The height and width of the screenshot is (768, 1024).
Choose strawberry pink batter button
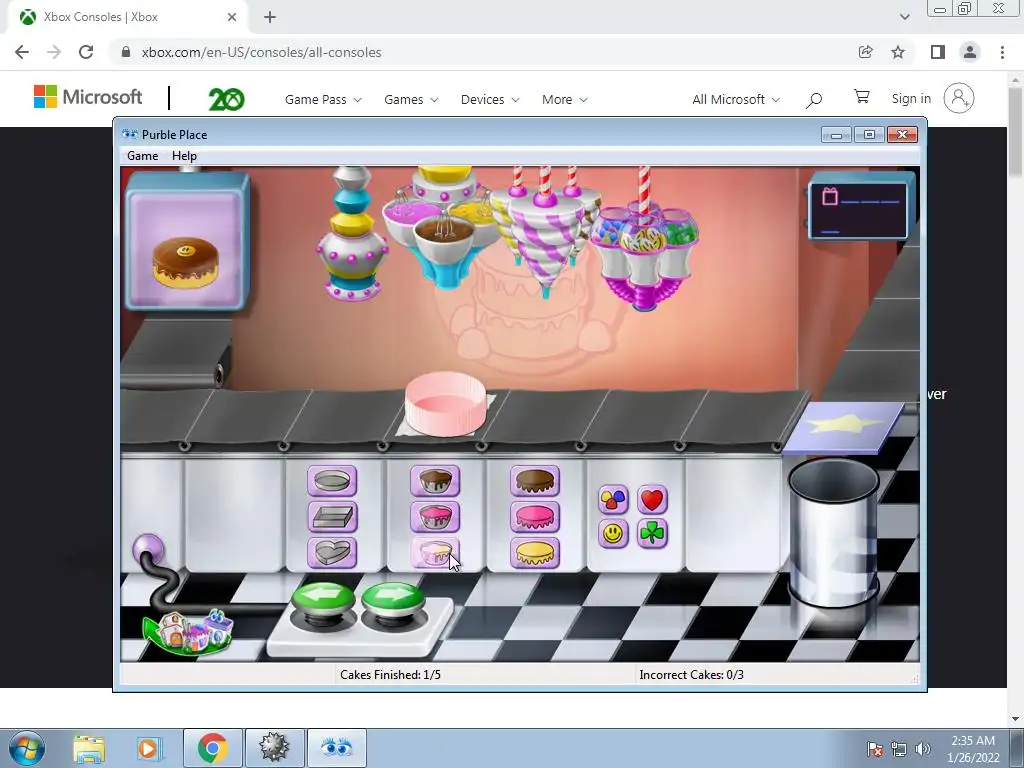(435, 517)
